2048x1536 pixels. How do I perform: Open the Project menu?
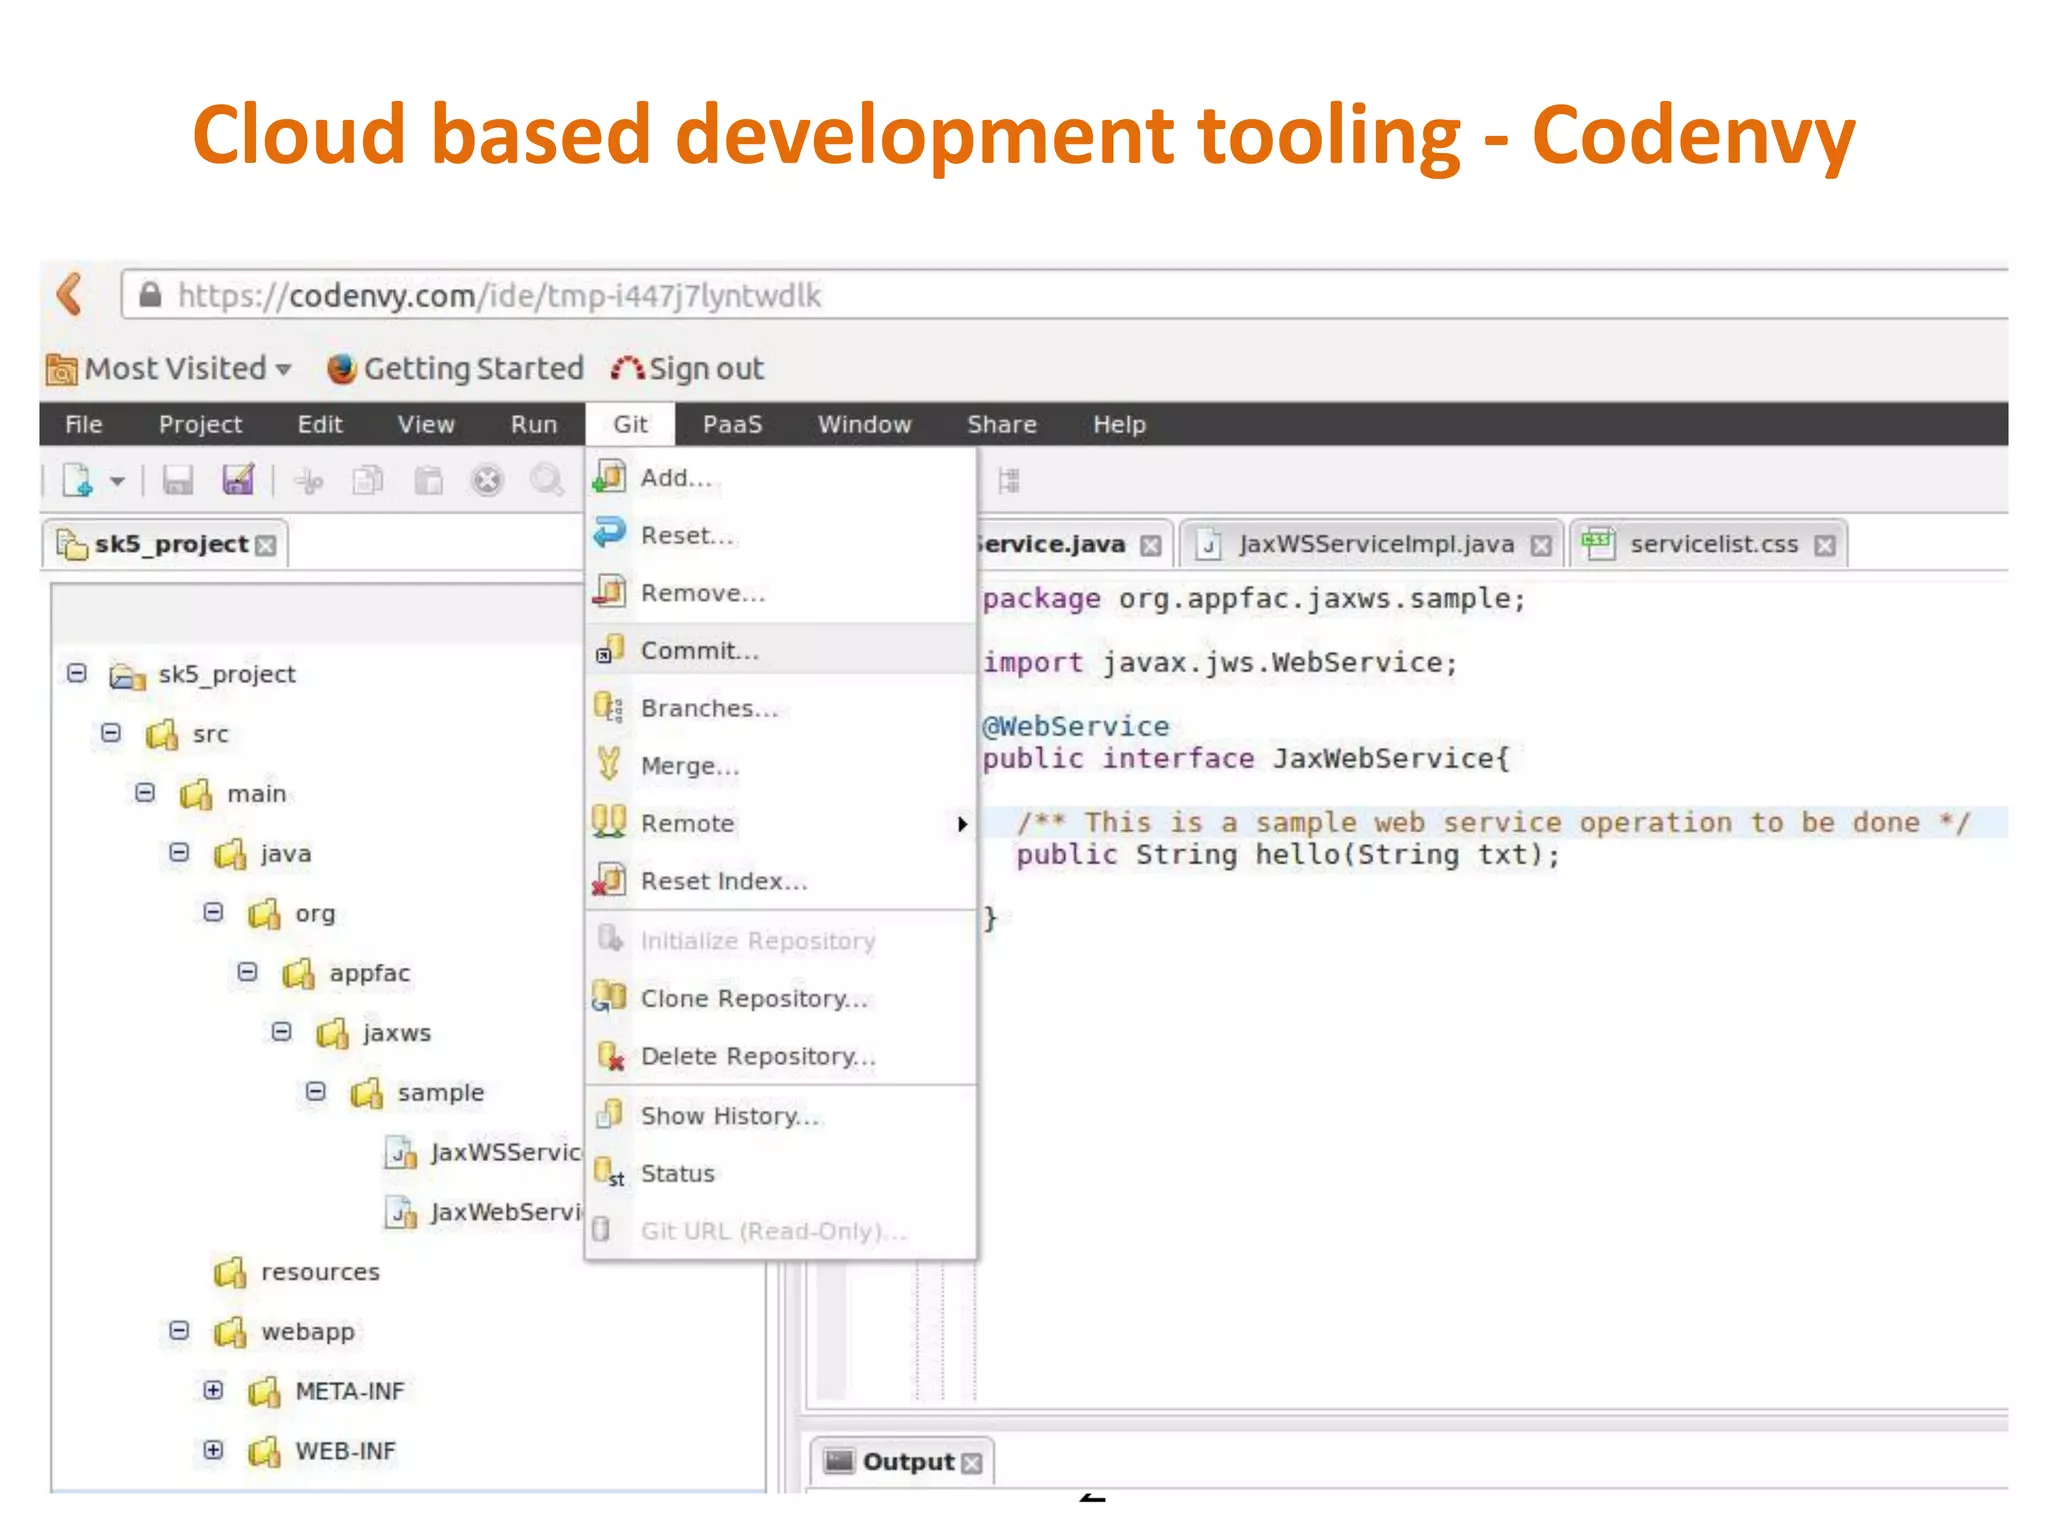(x=200, y=424)
